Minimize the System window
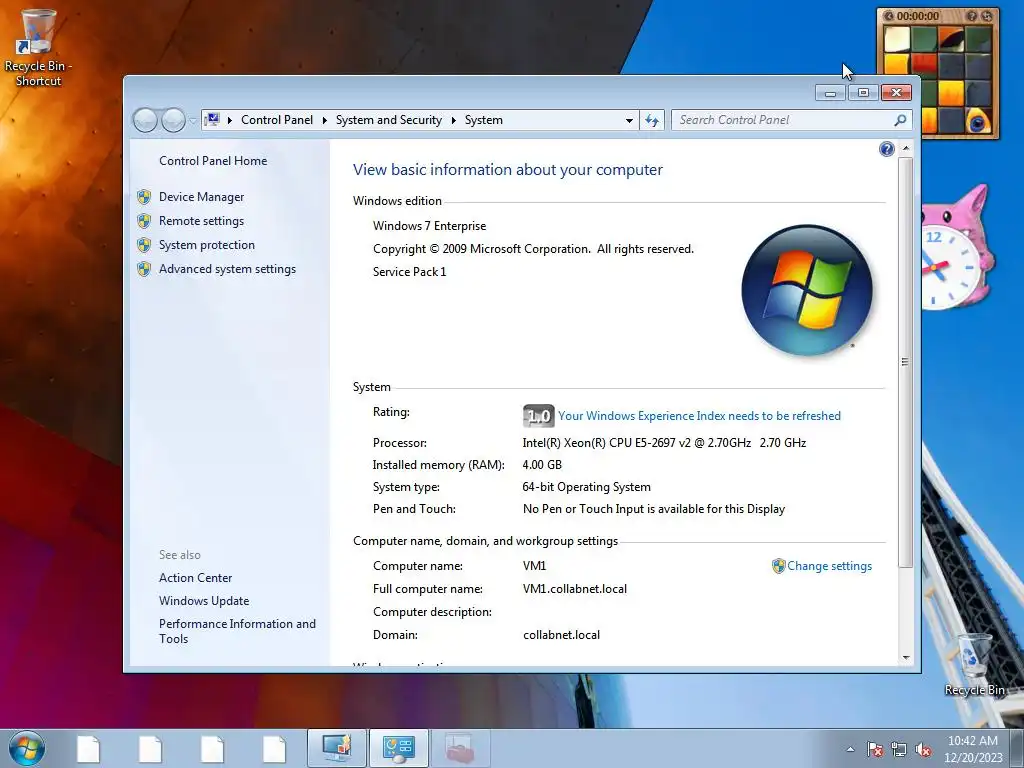 pyautogui.click(x=831, y=93)
